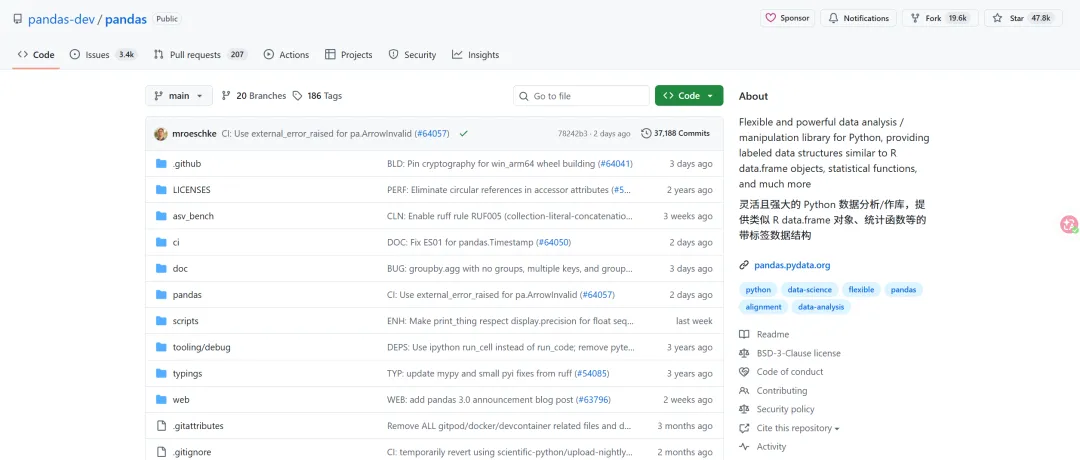Click the green checkmark commit status icon
Screen dimensions: 1080x460
(x=464, y=133)
